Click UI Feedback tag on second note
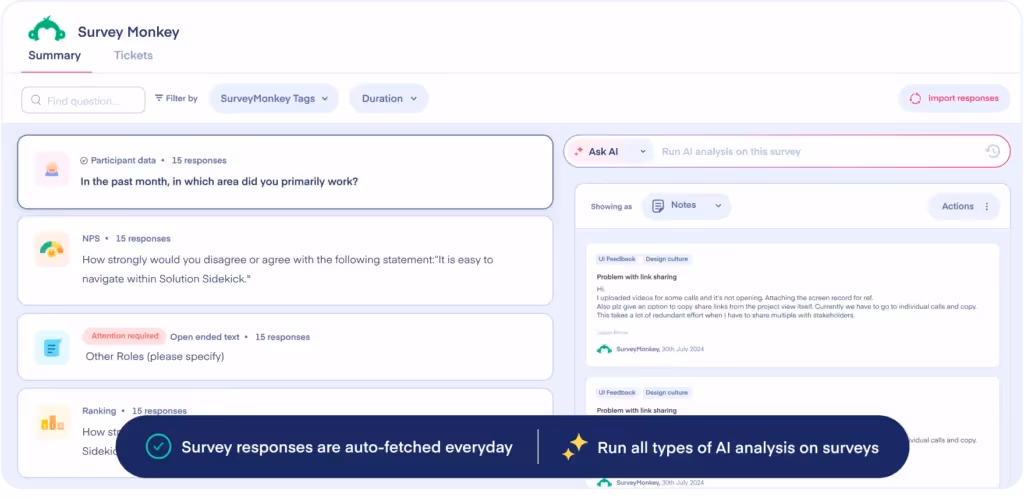Viewport: 1024px width, 499px height. (616, 393)
